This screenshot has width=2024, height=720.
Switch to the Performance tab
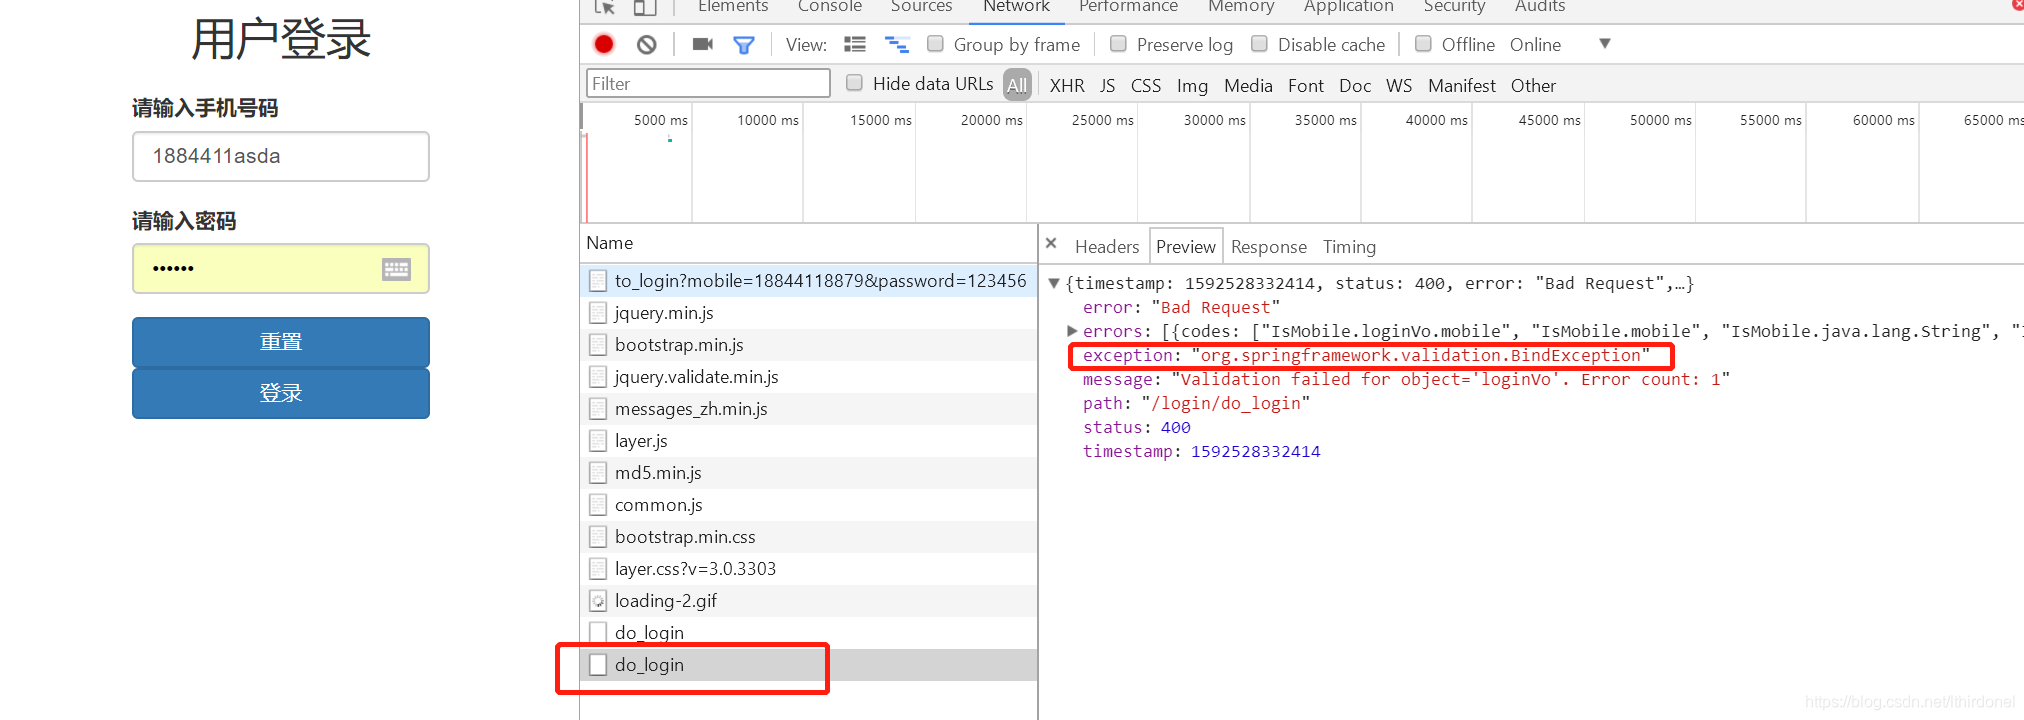pos(1128,7)
